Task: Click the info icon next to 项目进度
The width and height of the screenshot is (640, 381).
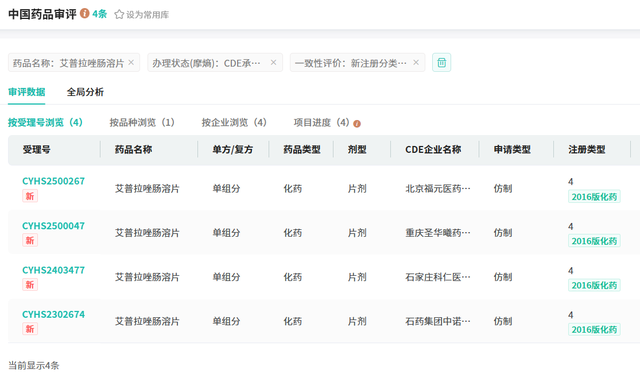Action: pos(357,124)
